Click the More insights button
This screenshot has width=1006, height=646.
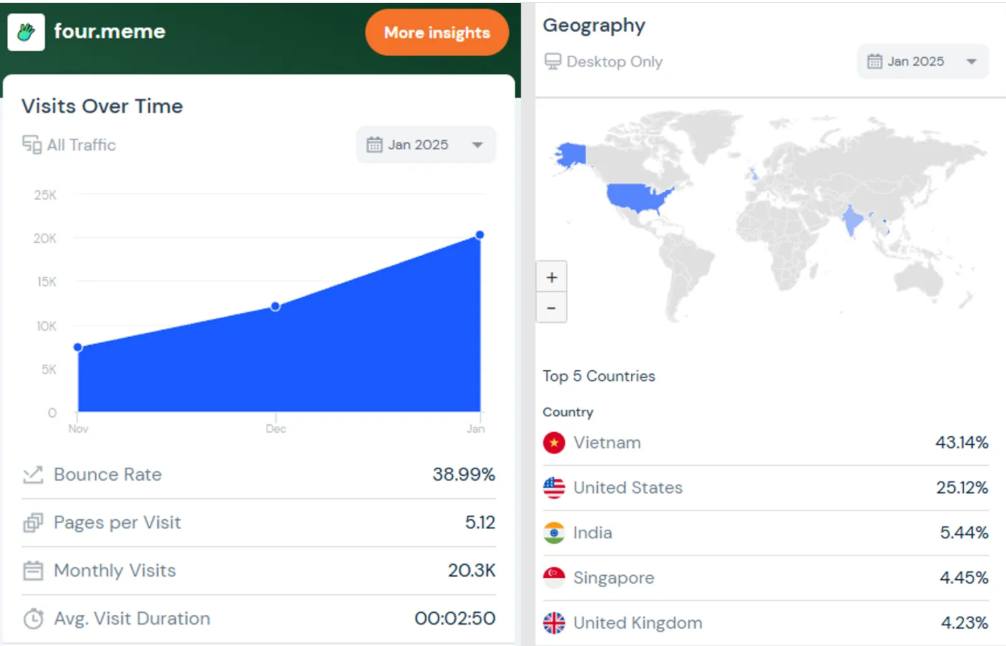click(437, 33)
